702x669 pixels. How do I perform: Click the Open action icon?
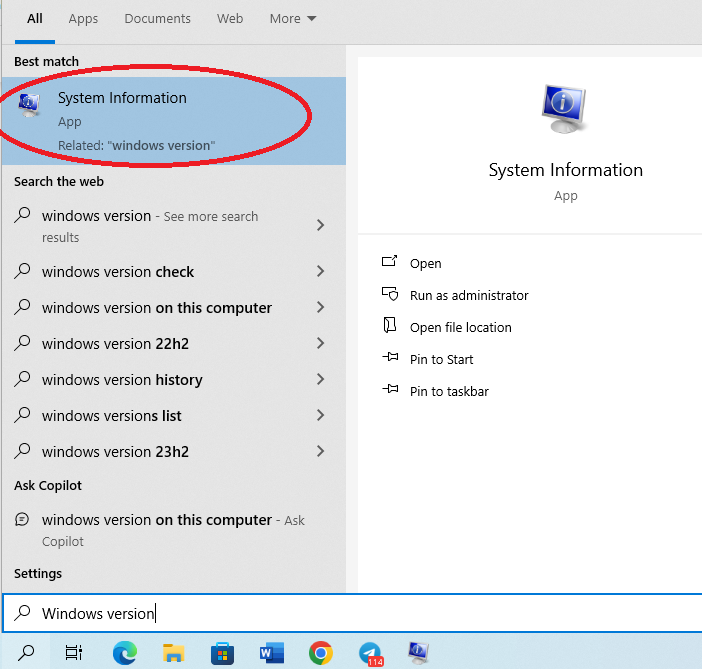point(390,261)
